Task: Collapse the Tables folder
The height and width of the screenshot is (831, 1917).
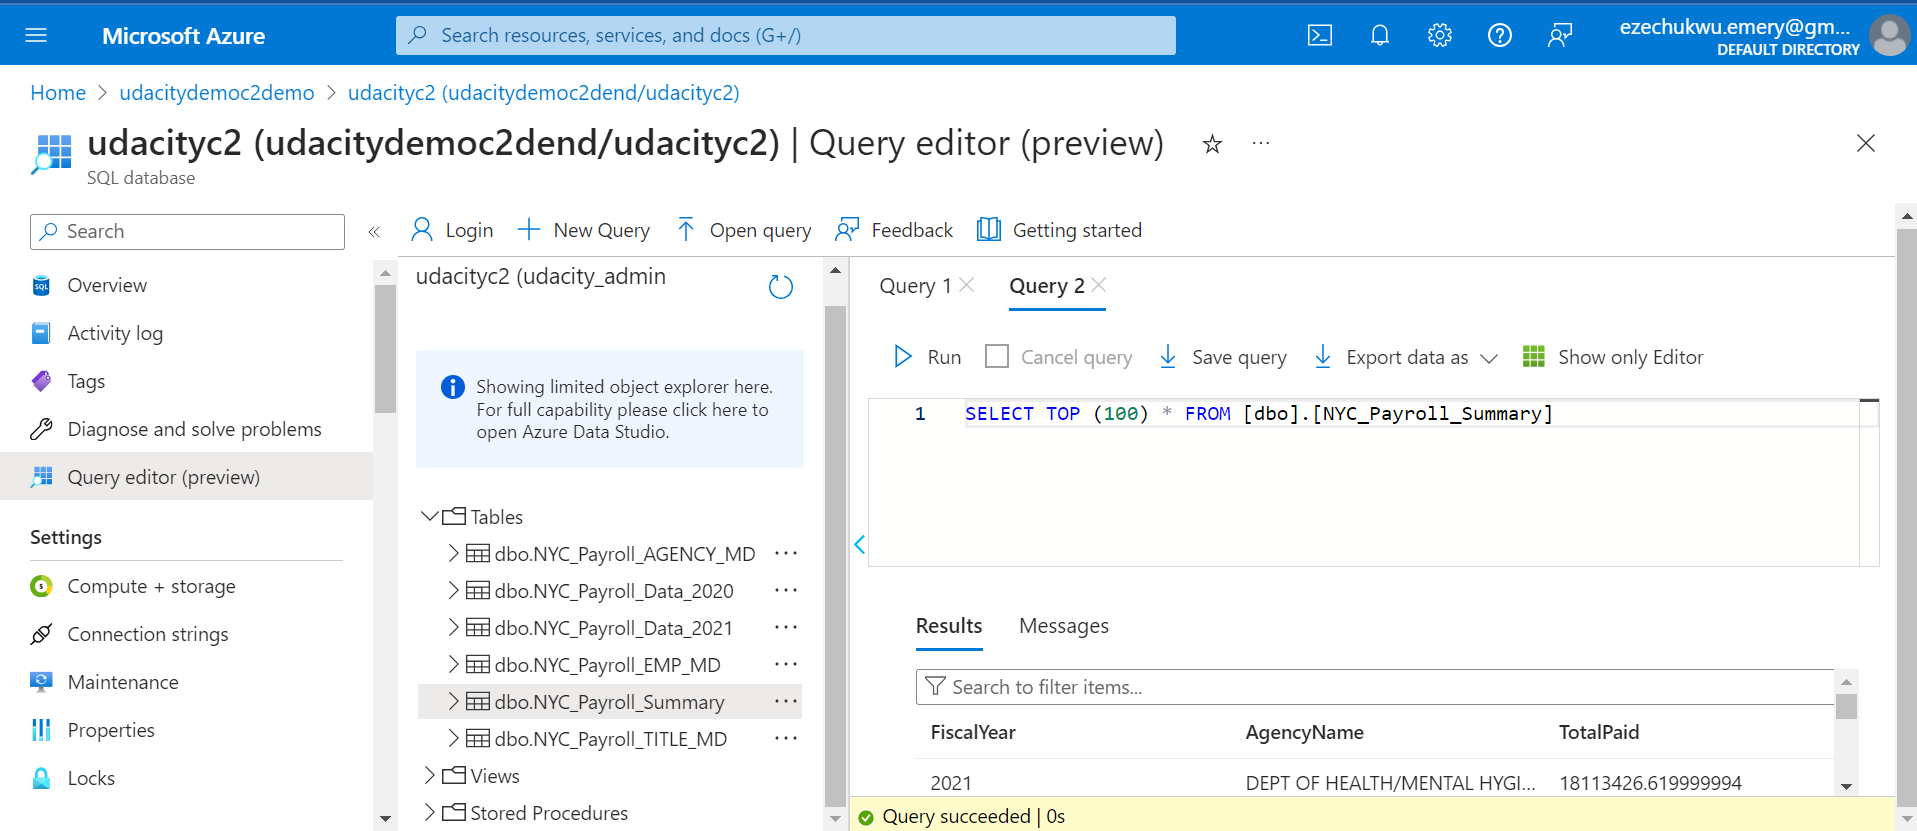Action: pos(430,516)
